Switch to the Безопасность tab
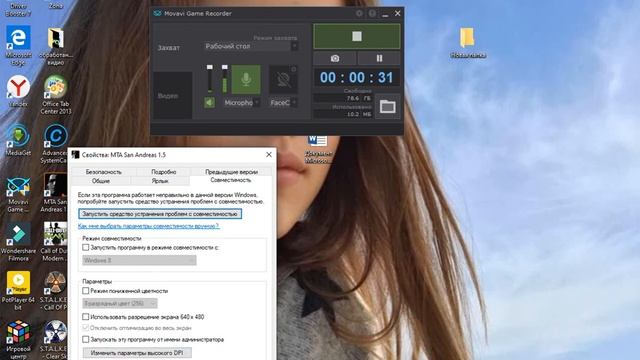Viewport: 640px width, 360px height. pos(104,172)
